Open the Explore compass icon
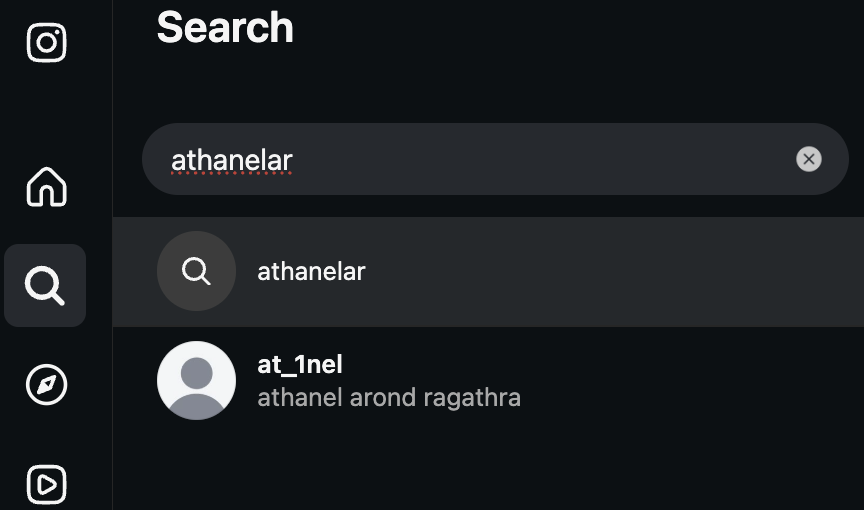Image resolution: width=864 pixels, height=510 pixels. 46,385
